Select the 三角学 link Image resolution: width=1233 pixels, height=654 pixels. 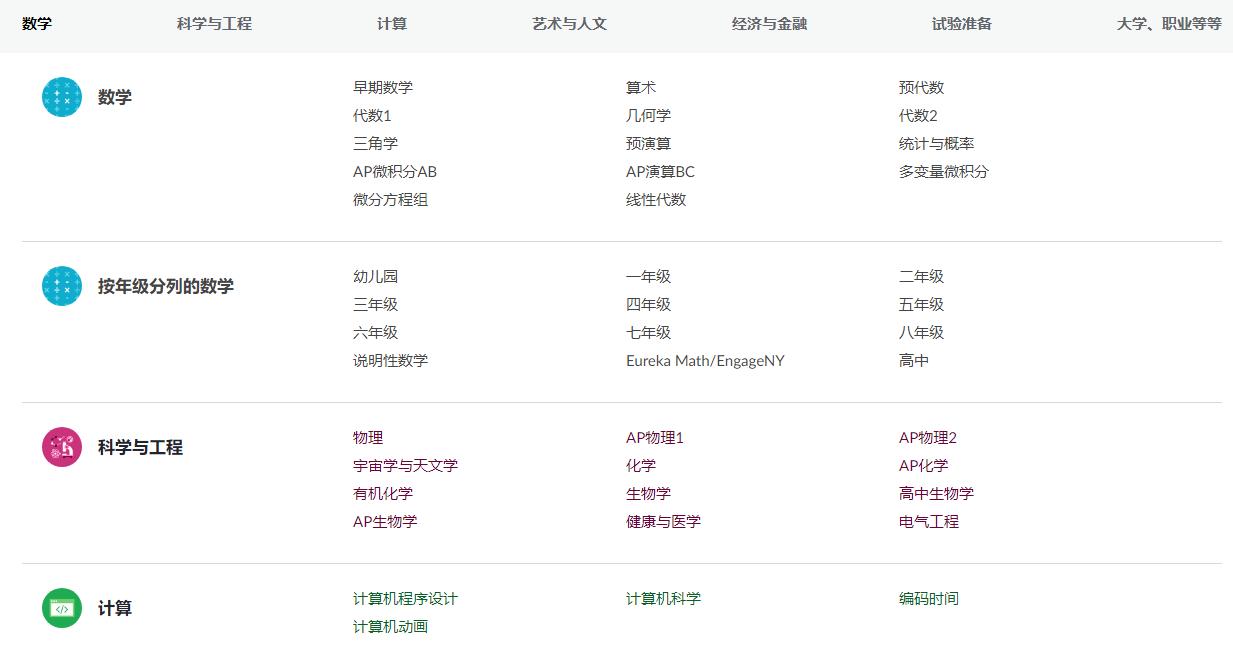[374, 143]
